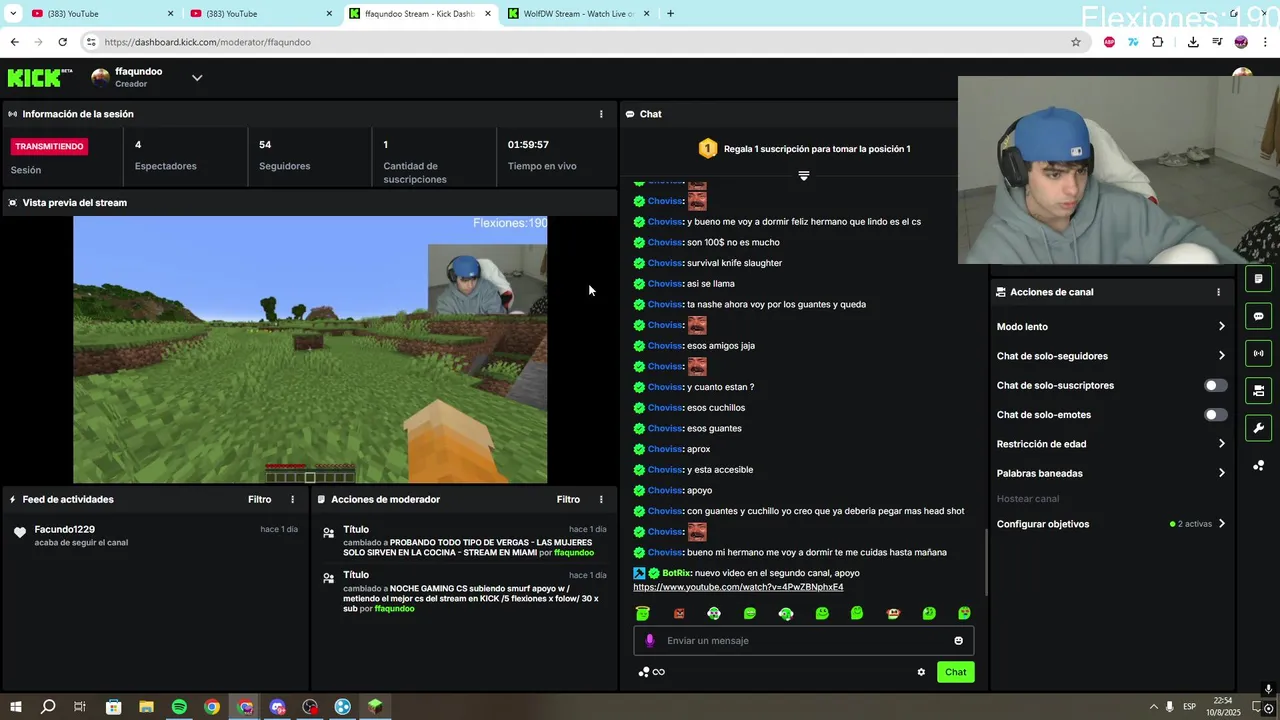
Task: Click the Hostear canal option
Action: (x=1027, y=499)
